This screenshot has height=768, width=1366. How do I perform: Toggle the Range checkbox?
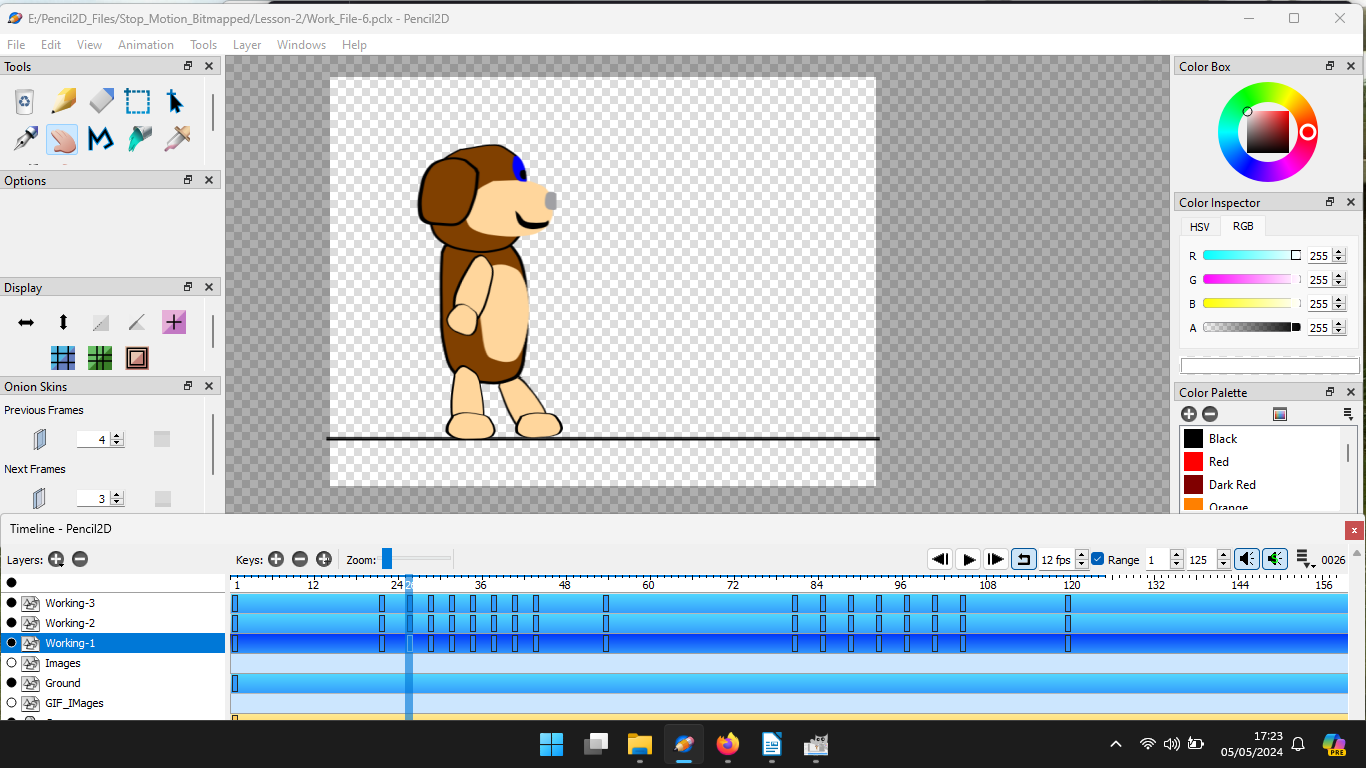(x=1098, y=559)
